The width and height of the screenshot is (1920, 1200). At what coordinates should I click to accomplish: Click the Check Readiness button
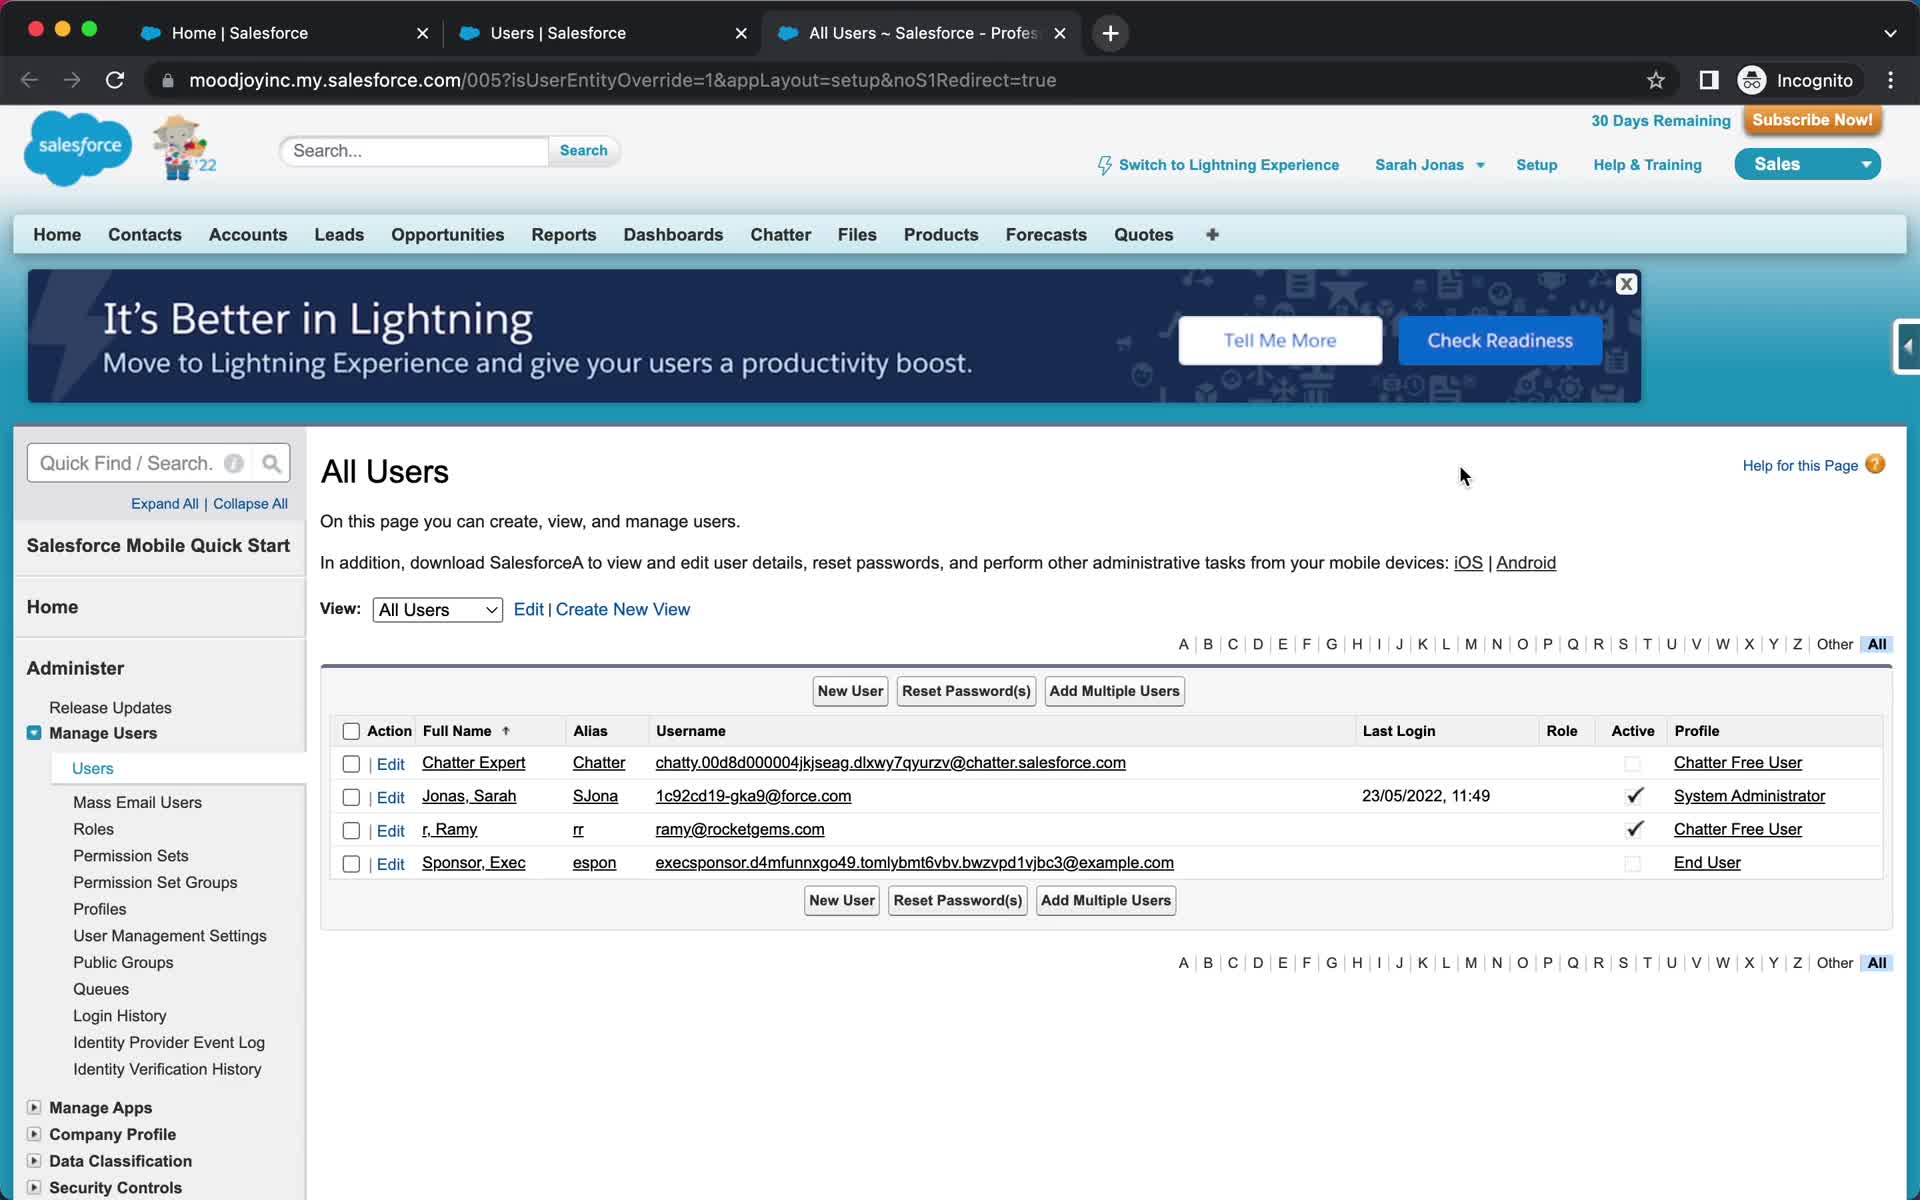[1500, 341]
